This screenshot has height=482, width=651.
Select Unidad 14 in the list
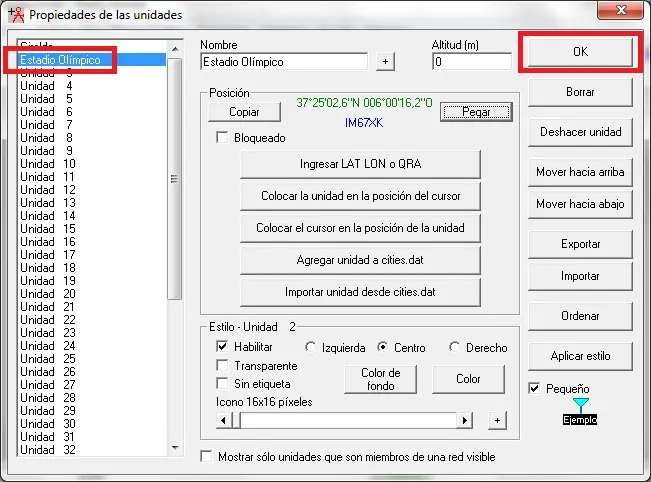tap(92, 216)
